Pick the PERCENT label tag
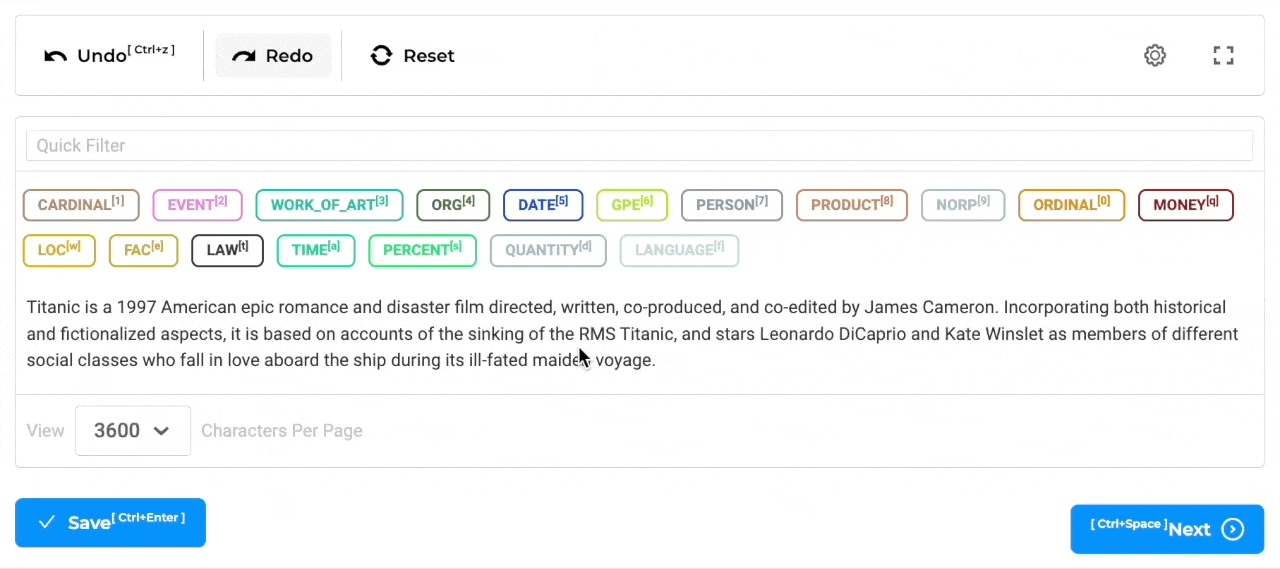 pyautogui.click(x=422, y=250)
